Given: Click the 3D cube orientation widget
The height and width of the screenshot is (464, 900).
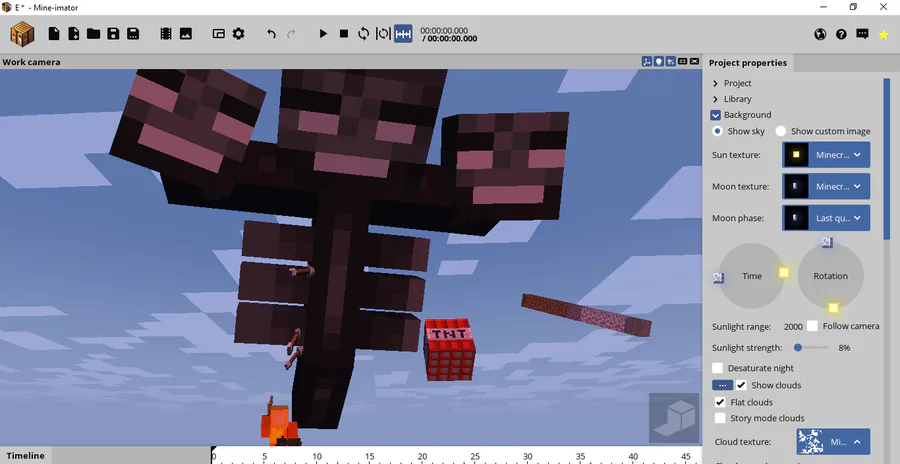Looking at the screenshot, I should click(674, 417).
